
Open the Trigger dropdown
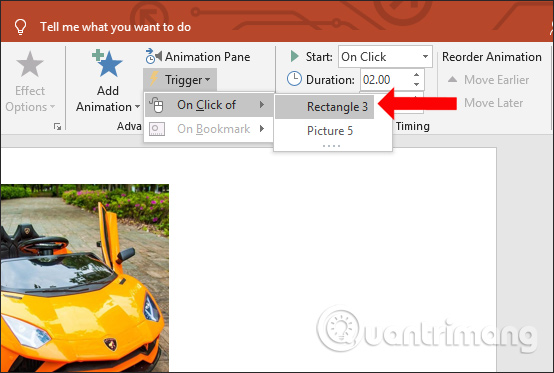click(x=180, y=80)
